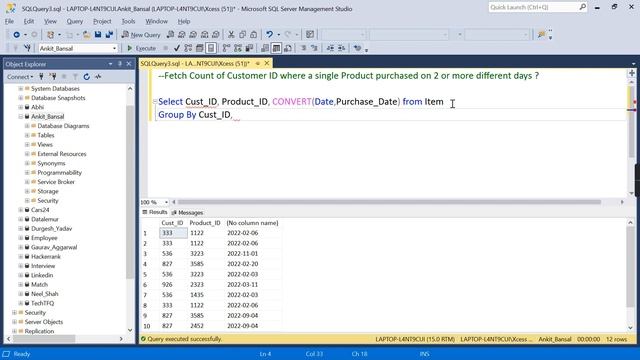Open the Edit menu

coord(29,21)
